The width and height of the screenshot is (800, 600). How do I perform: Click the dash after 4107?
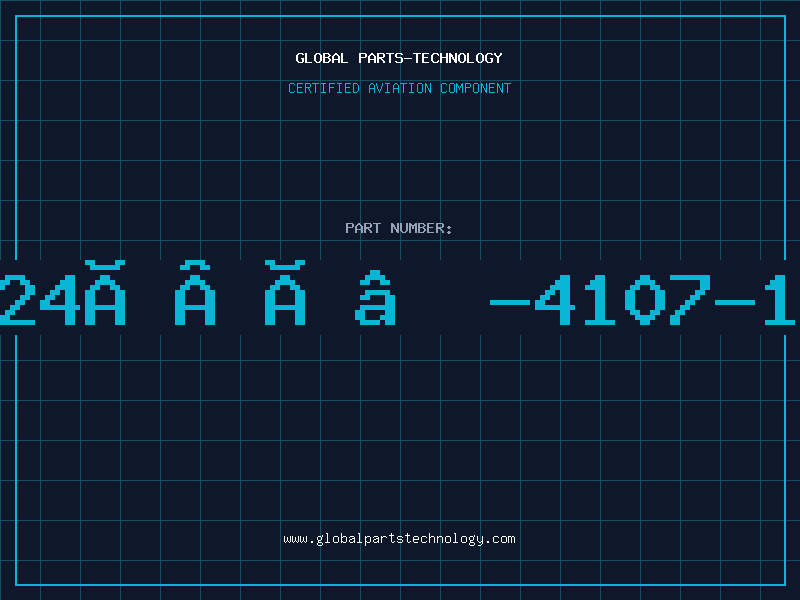coord(735,303)
